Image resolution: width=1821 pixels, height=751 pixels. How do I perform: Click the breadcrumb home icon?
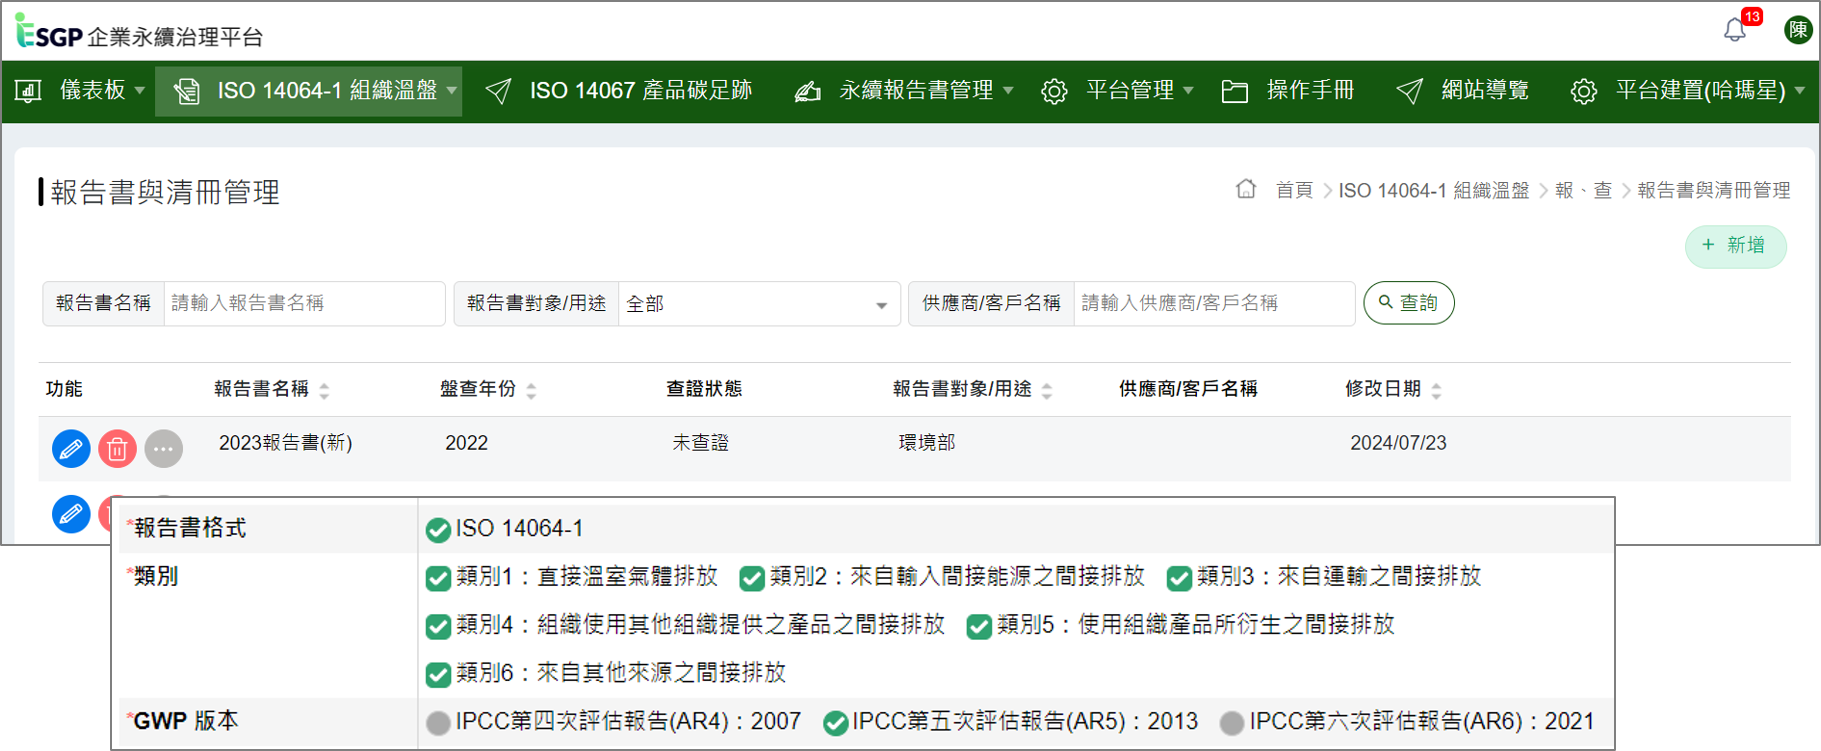(1246, 189)
